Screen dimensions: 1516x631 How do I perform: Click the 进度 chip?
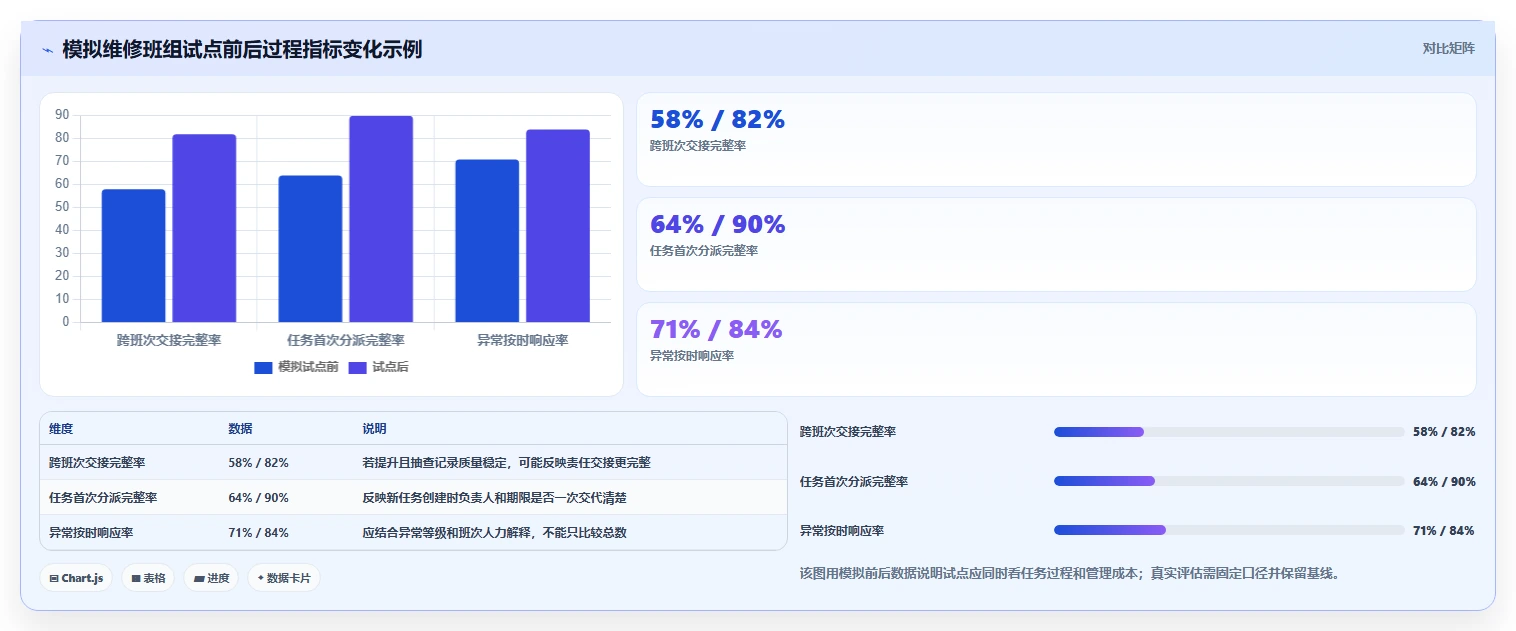(x=211, y=578)
